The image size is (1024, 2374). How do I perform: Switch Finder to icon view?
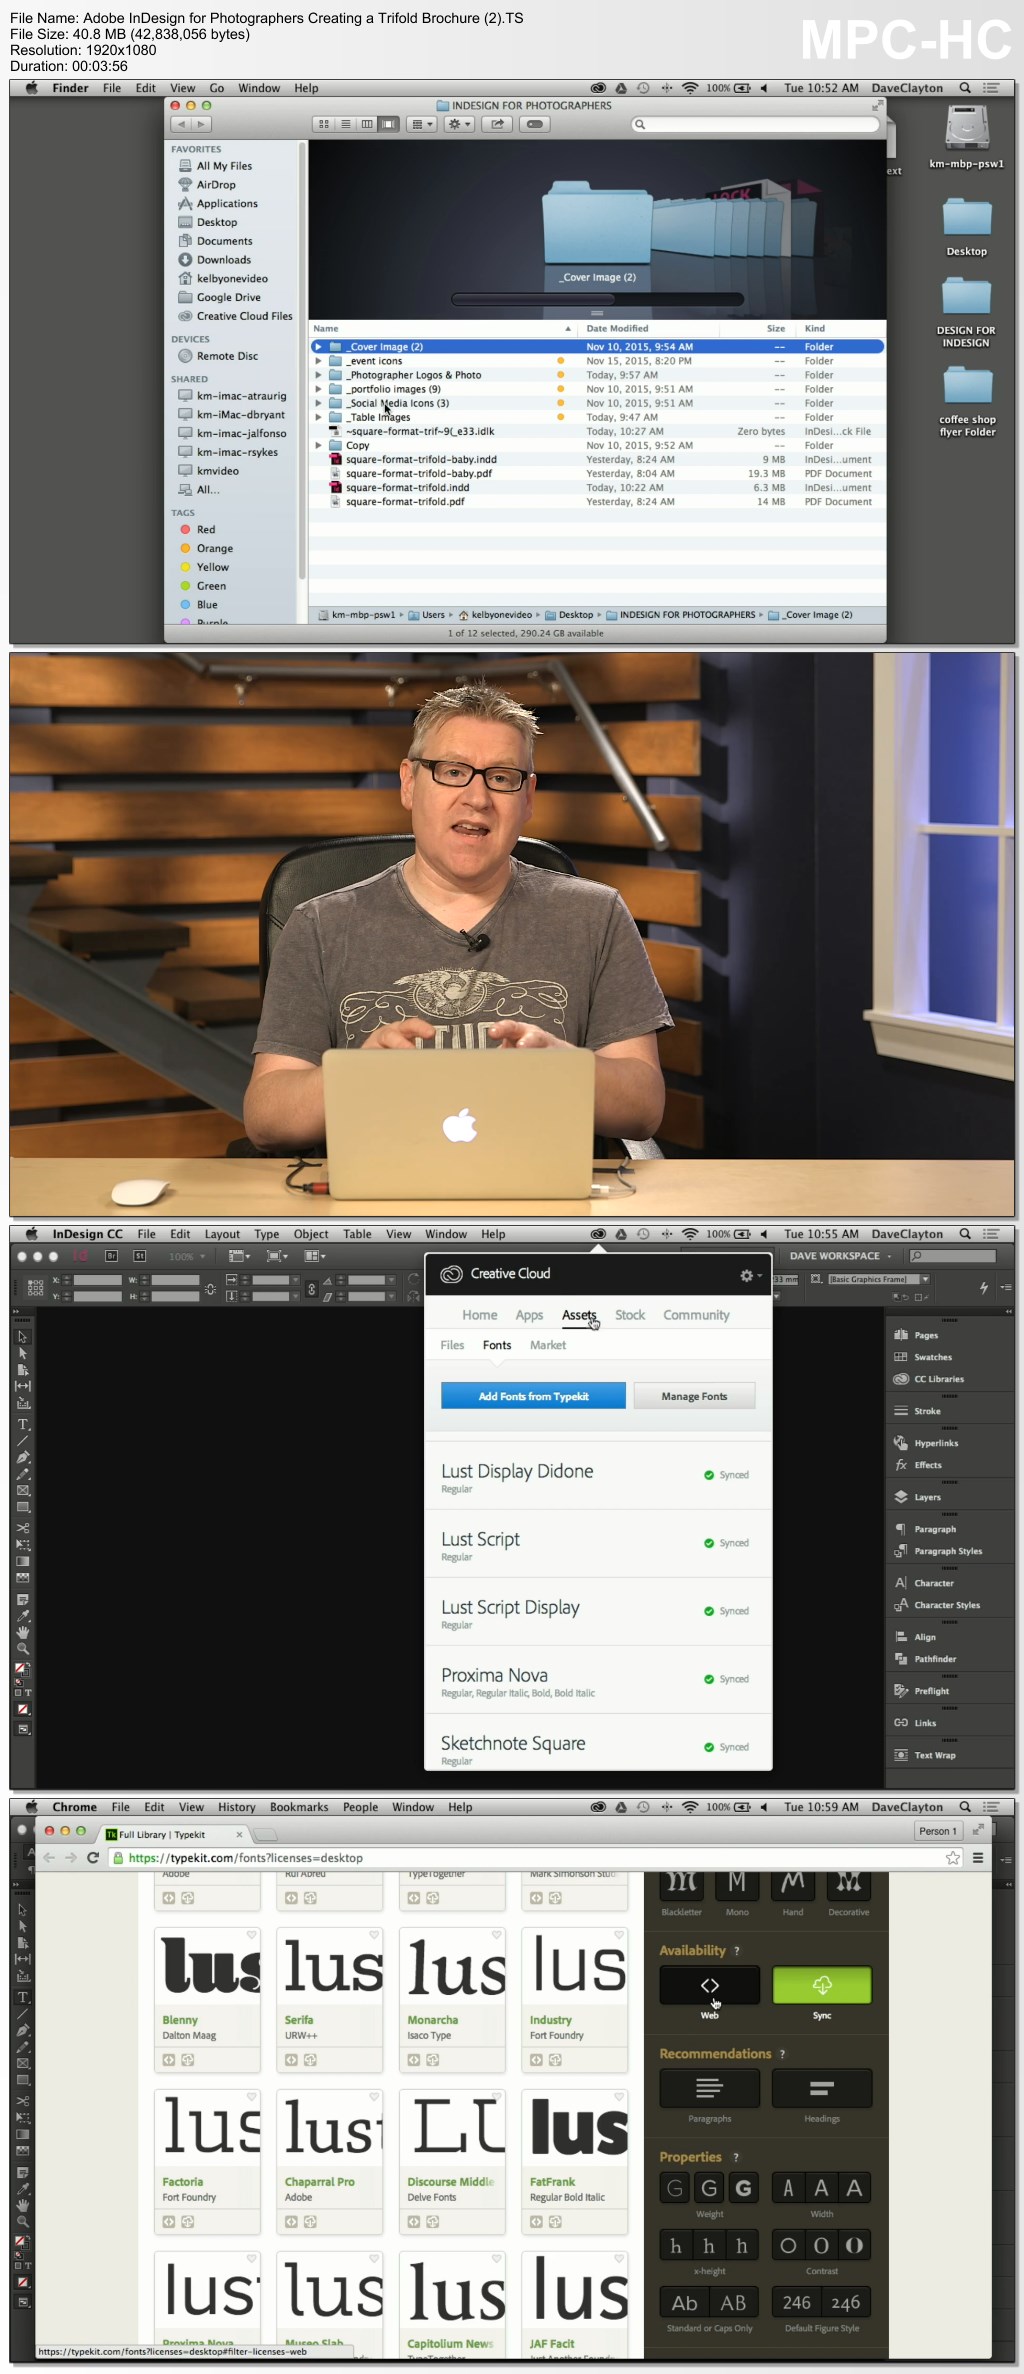(x=324, y=124)
